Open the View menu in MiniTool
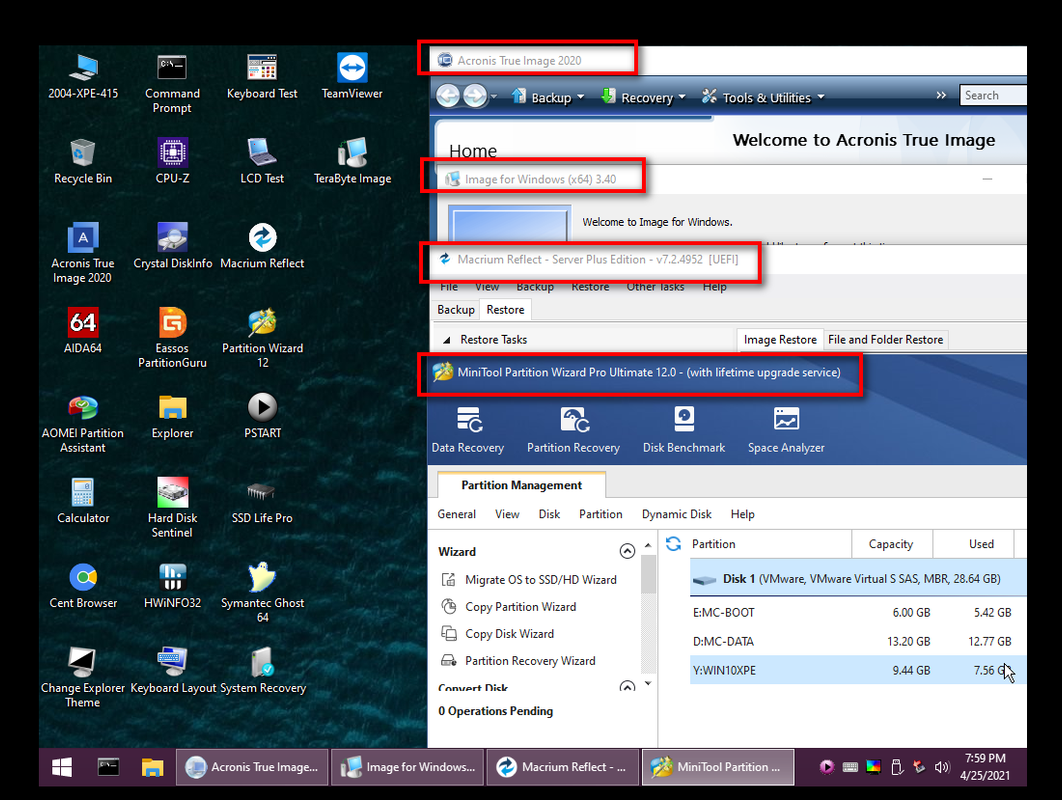Image resolution: width=1062 pixels, height=800 pixels. [x=507, y=514]
